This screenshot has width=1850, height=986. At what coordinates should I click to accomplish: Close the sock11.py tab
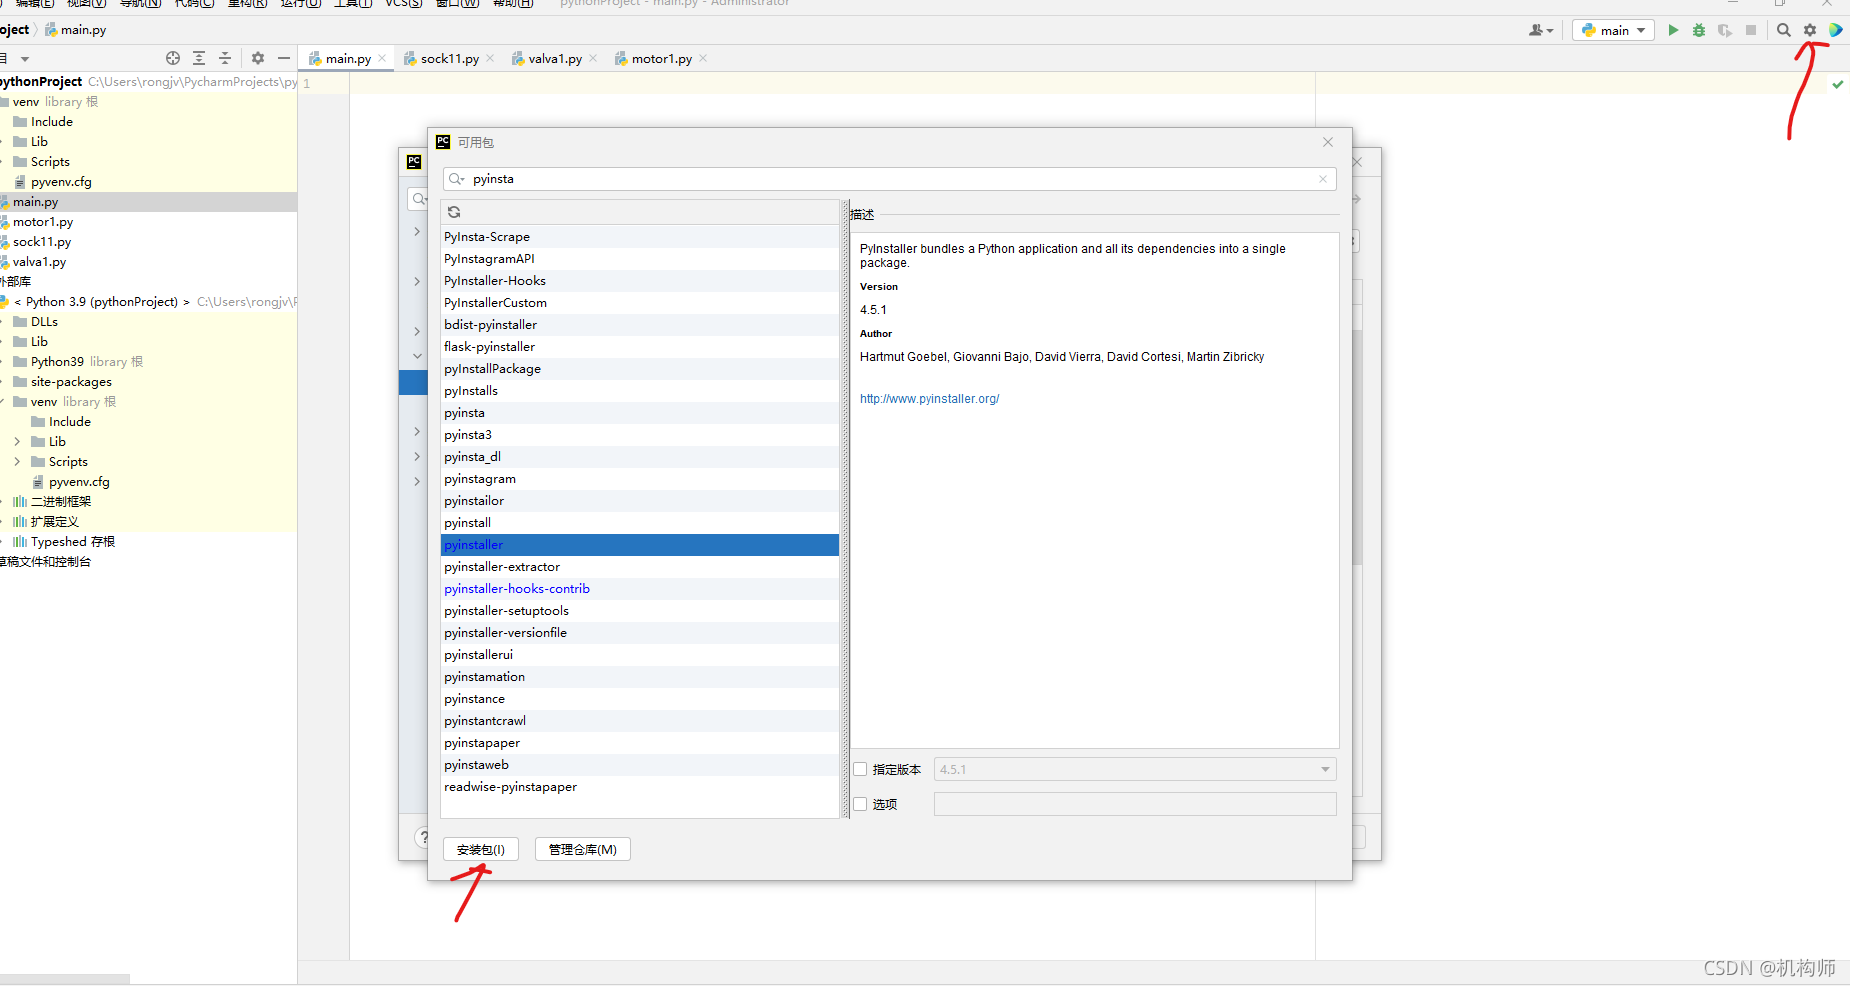click(490, 58)
